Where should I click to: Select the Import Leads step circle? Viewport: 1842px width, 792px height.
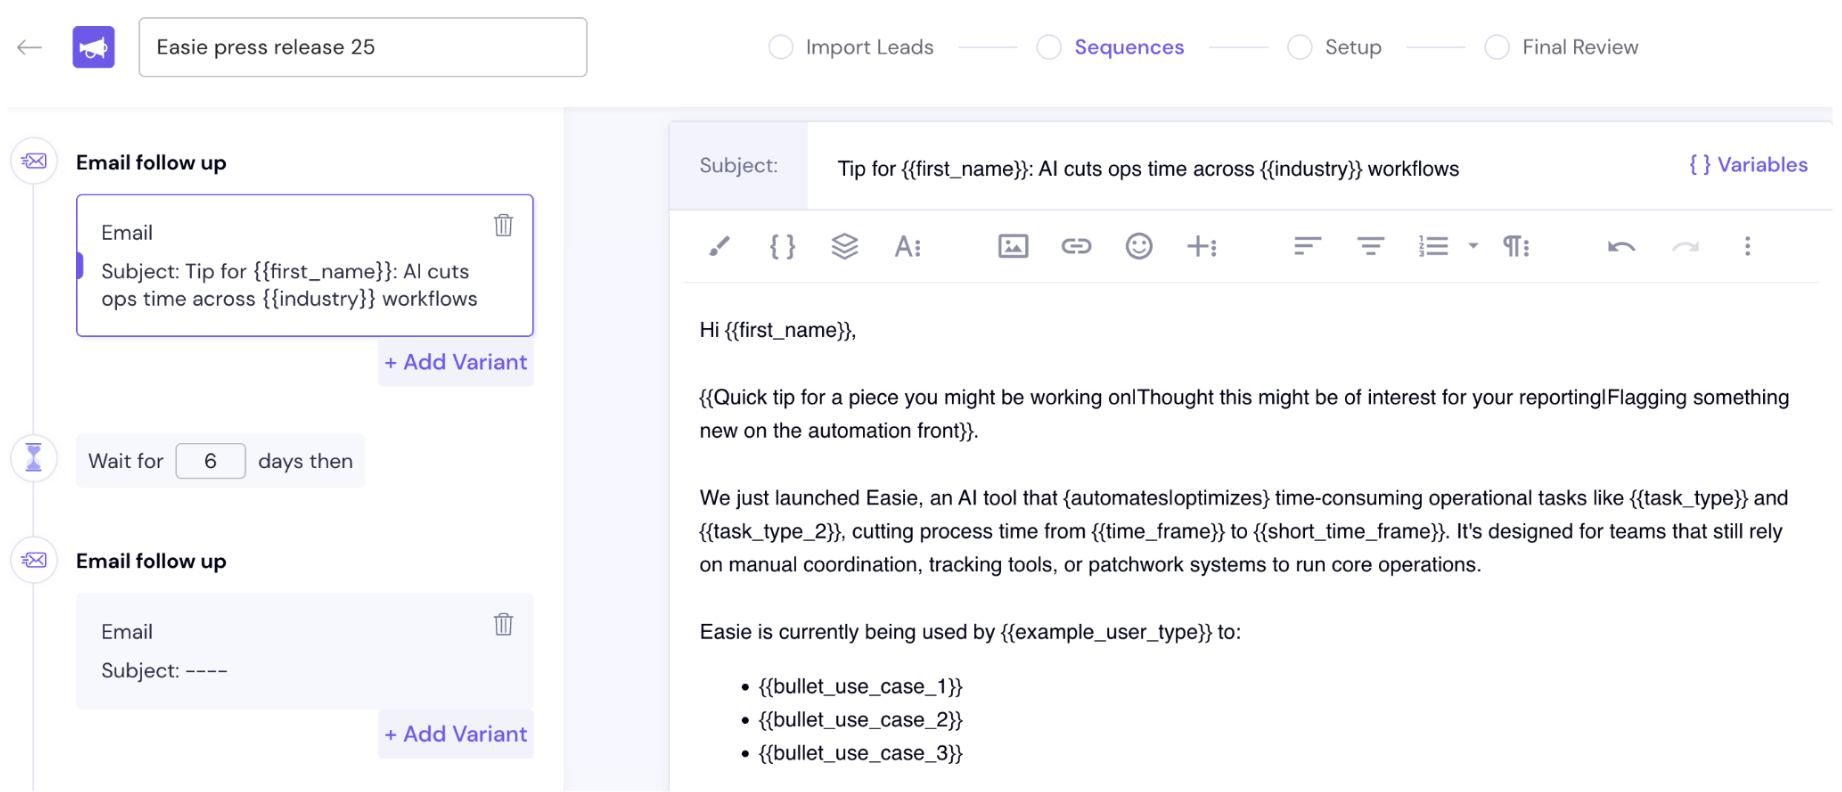click(781, 47)
